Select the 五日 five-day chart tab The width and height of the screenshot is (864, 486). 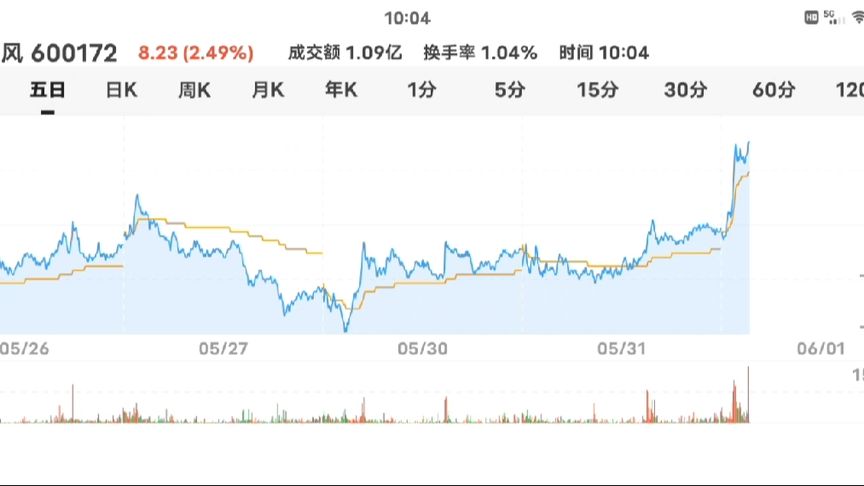[x=47, y=90]
